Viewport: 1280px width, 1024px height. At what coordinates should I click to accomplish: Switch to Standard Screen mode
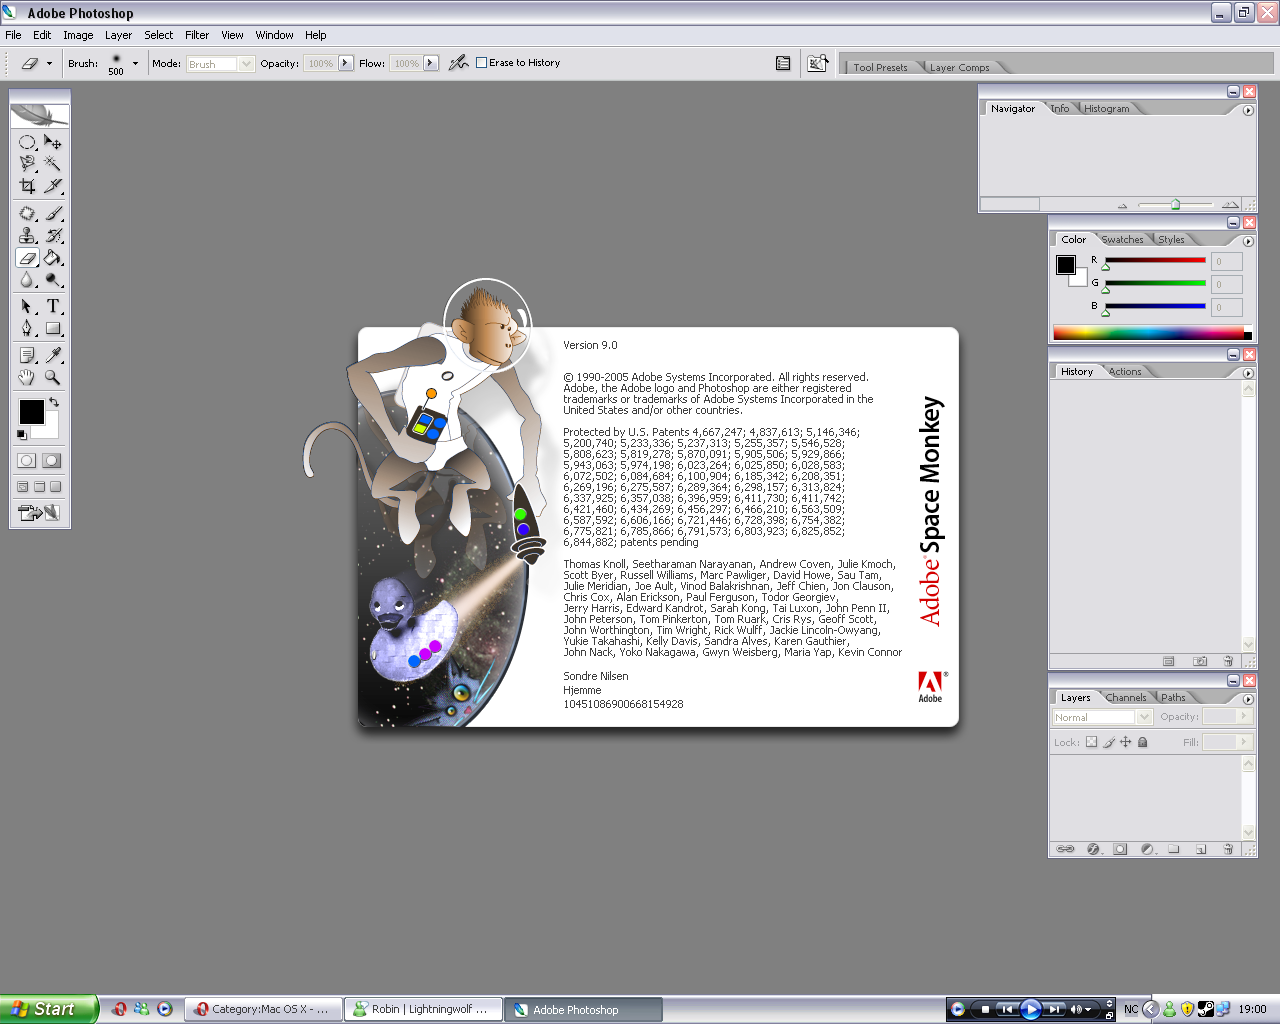(23, 487)
